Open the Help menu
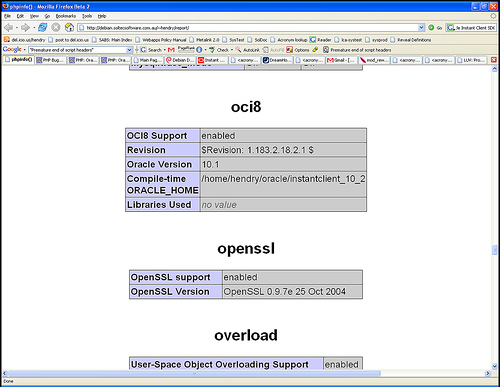Viewport: 500px width, 387px height. click(102, 16)
